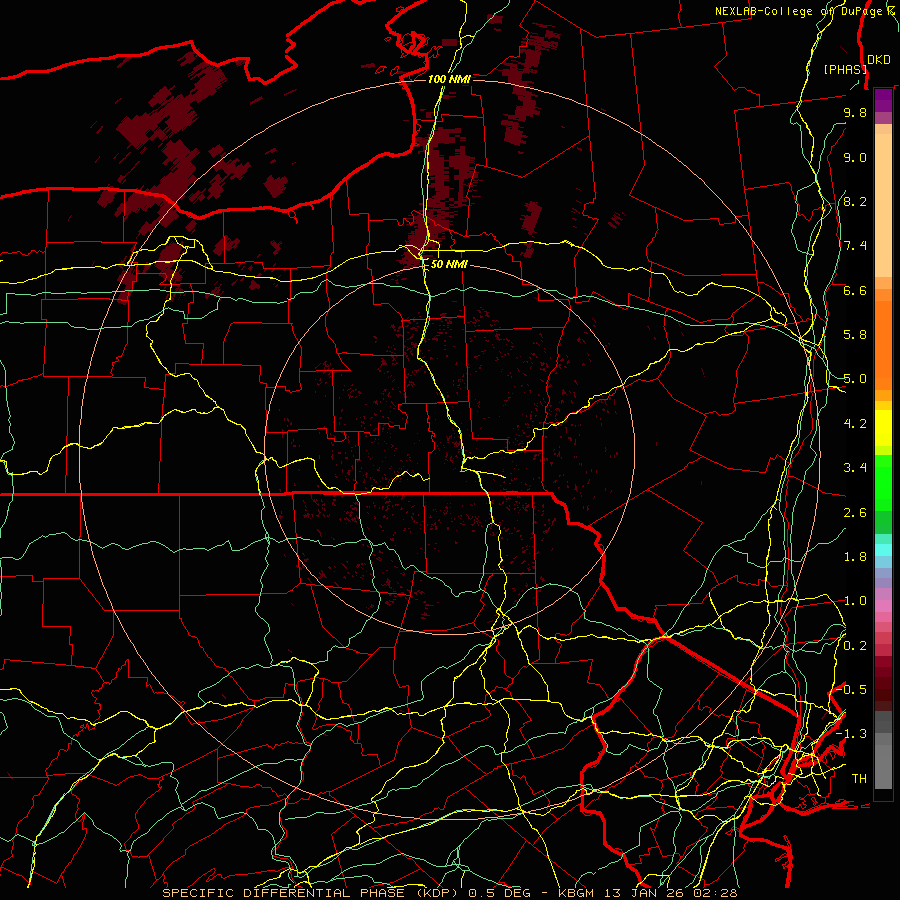Click the DKD label above the color scale
The width and height of the screenshot is (900, 900).
(x=879, y=60)
